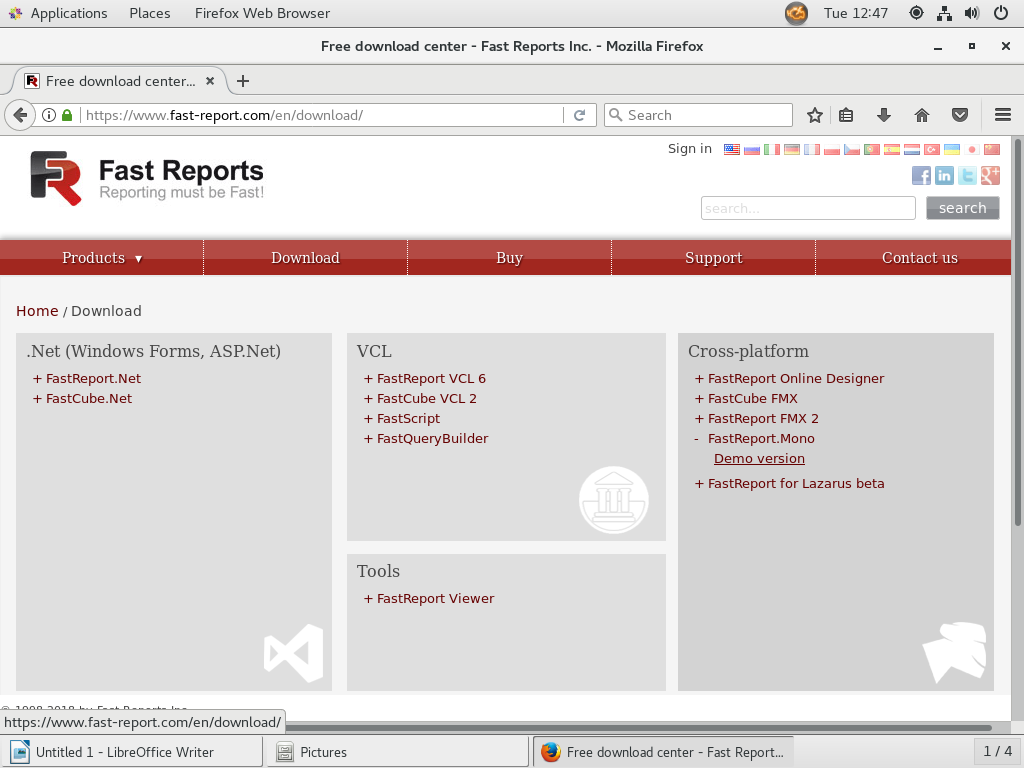The height and width of the screenshot is (768, 1024).
Task: Choose the Portuguese flag language icon
Action: click(872, 150)
